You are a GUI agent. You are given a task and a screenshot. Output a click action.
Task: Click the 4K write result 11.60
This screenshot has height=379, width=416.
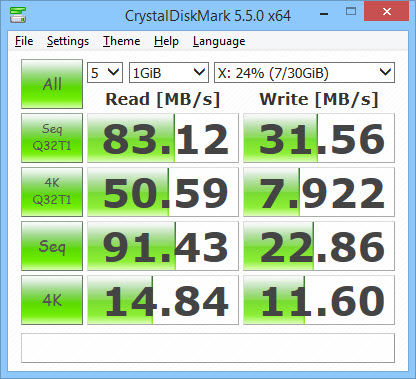click(319, 300)
